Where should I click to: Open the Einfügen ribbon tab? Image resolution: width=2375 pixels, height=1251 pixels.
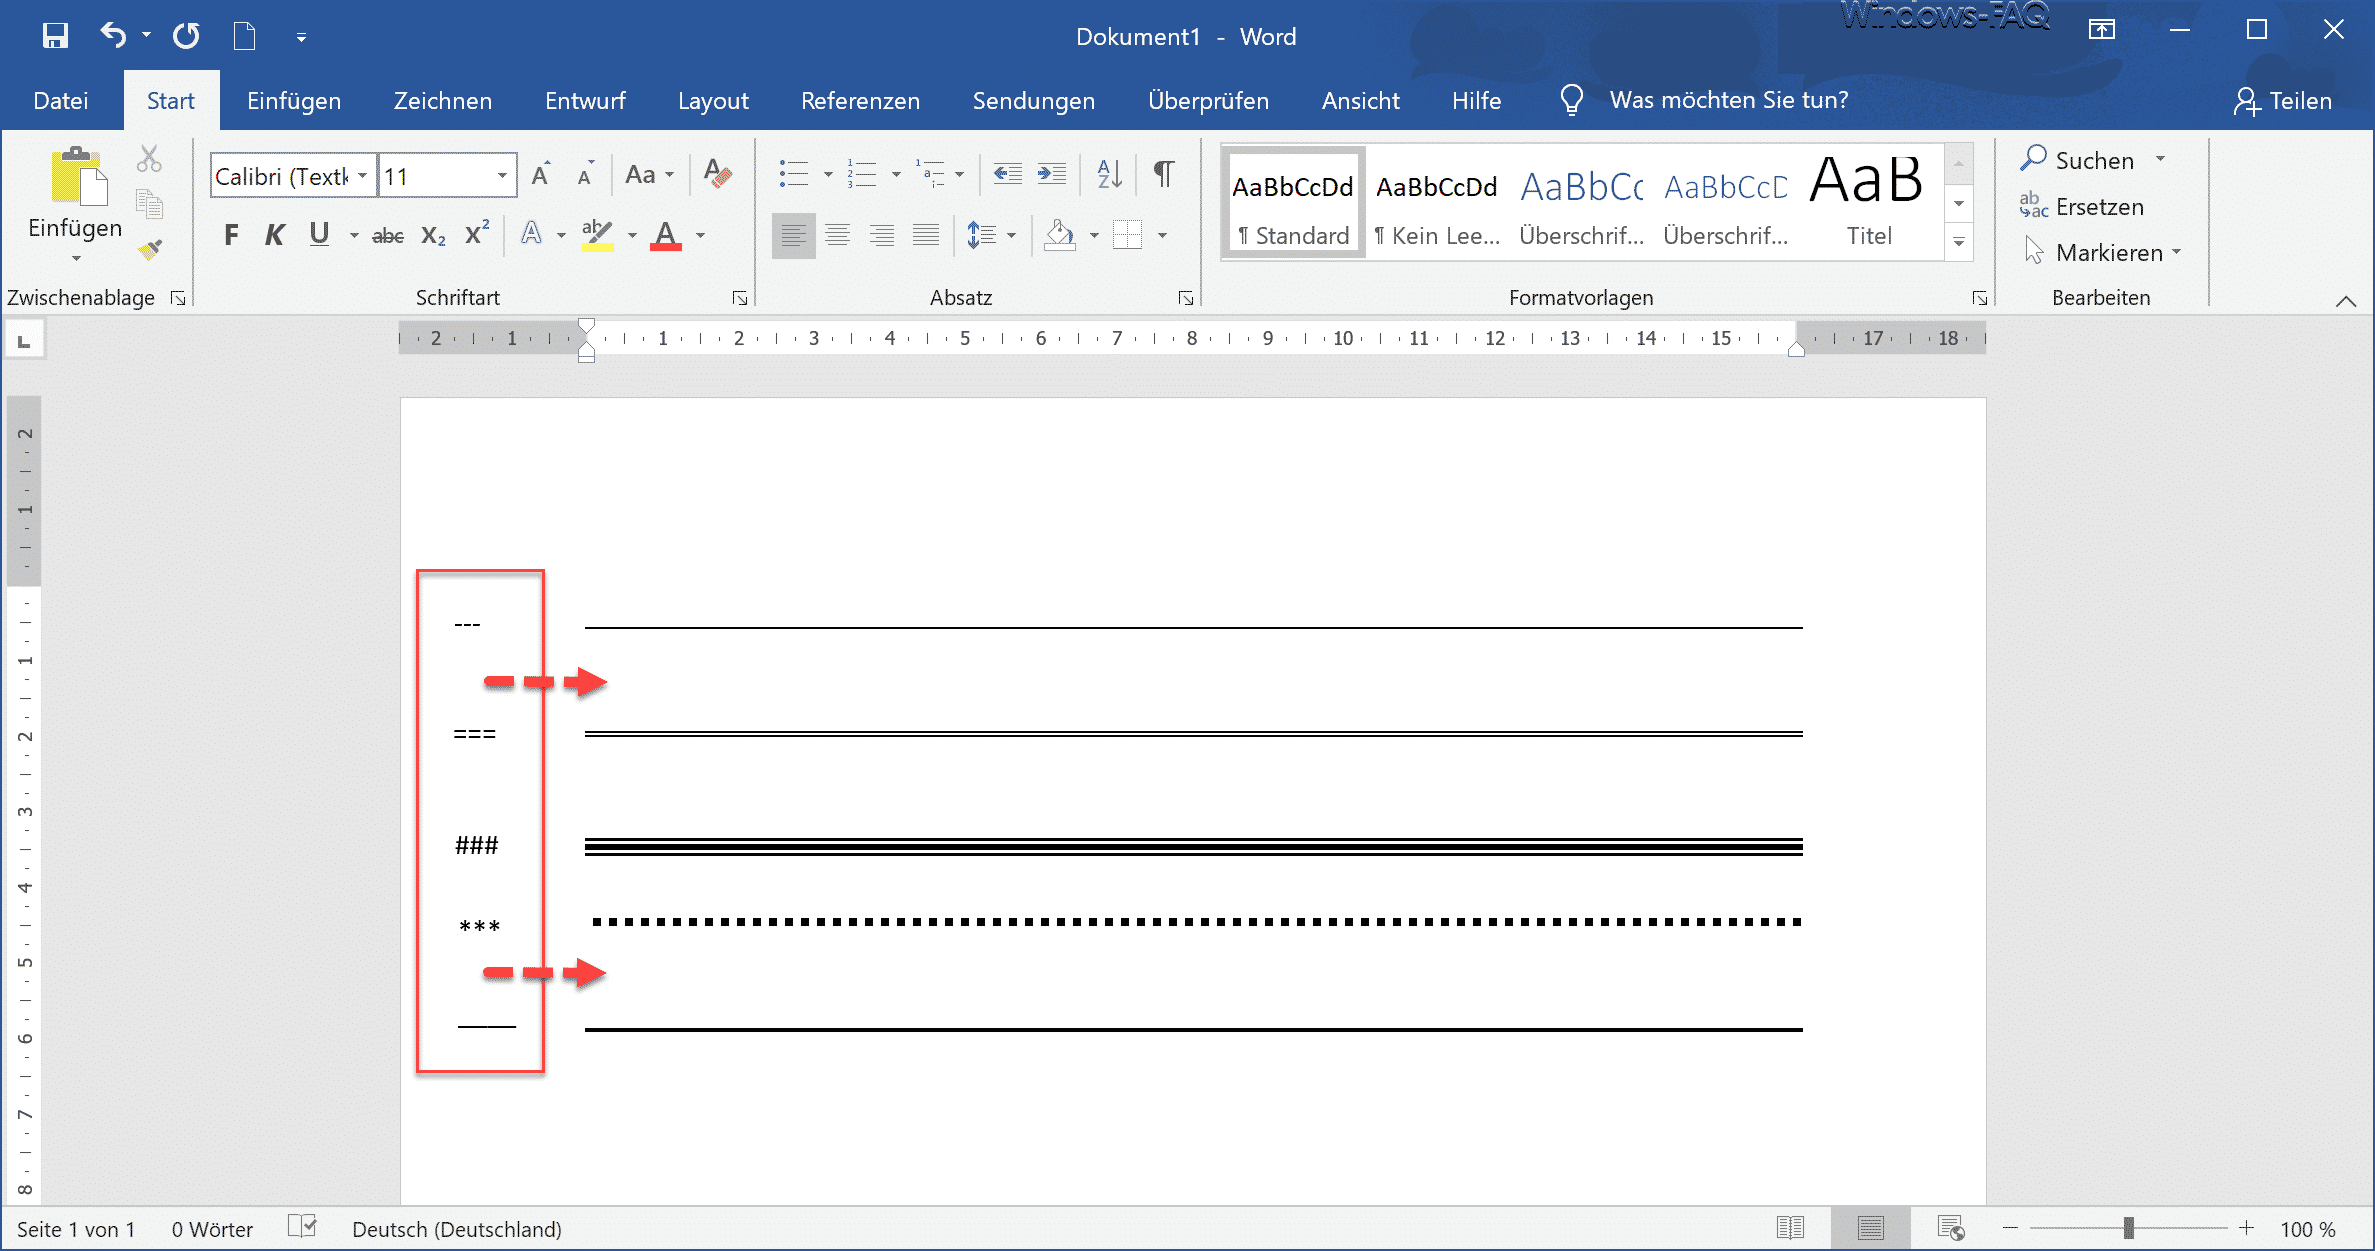293,101
